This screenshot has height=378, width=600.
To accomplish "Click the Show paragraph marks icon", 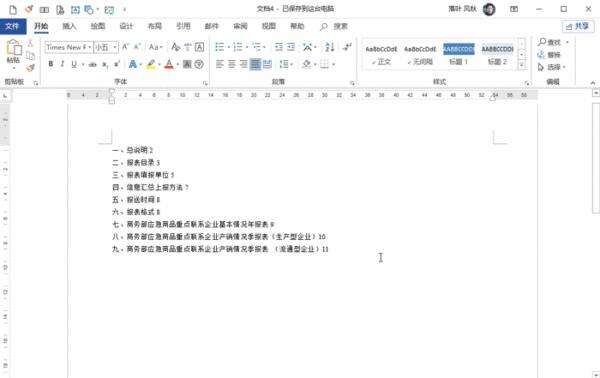I will click(x=347, y=47).
